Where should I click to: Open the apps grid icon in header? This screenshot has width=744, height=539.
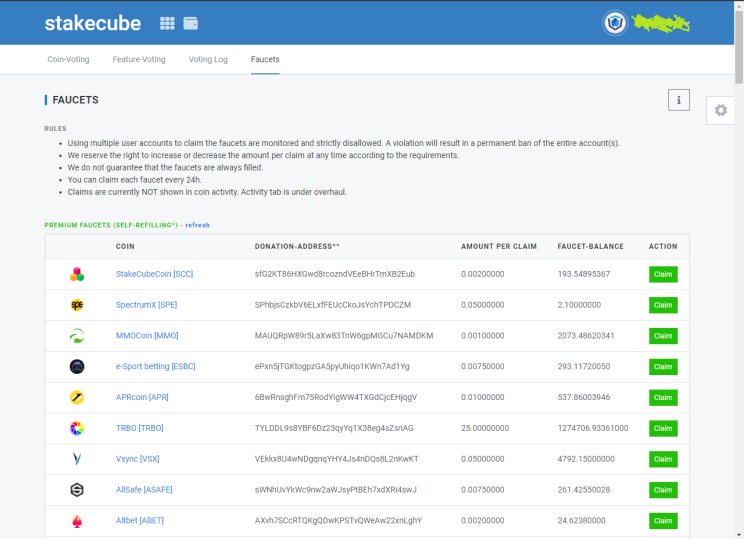(x=167, y=23)
